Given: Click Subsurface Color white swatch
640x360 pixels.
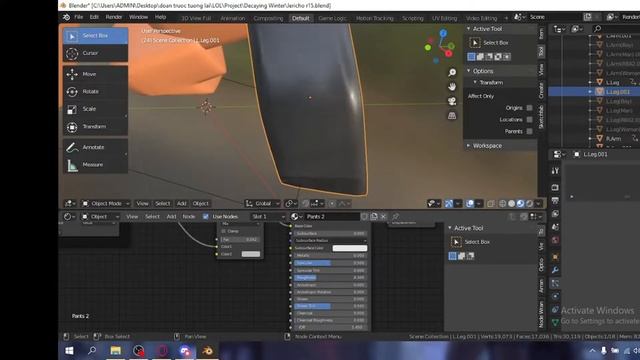Looking at the screenshot, I should pos(350,248).
